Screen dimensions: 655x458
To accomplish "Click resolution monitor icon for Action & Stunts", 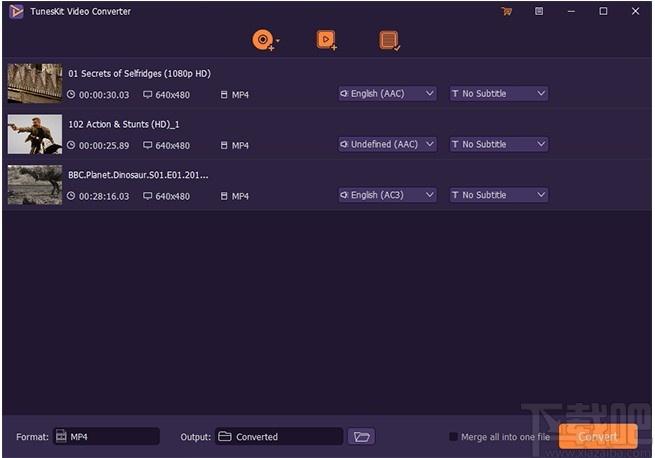I will pyautogui.click(x=147, y=145).
